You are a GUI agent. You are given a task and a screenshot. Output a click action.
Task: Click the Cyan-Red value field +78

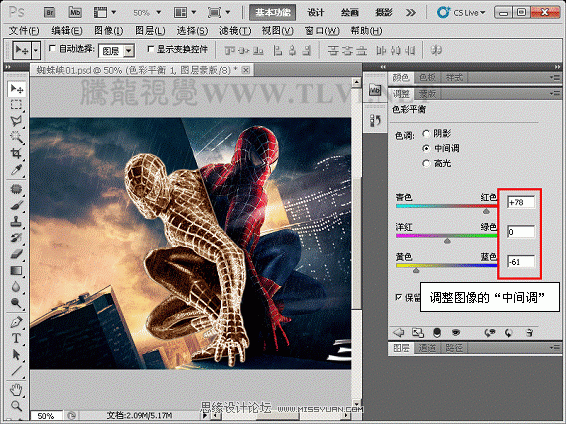tap(521, 202)
